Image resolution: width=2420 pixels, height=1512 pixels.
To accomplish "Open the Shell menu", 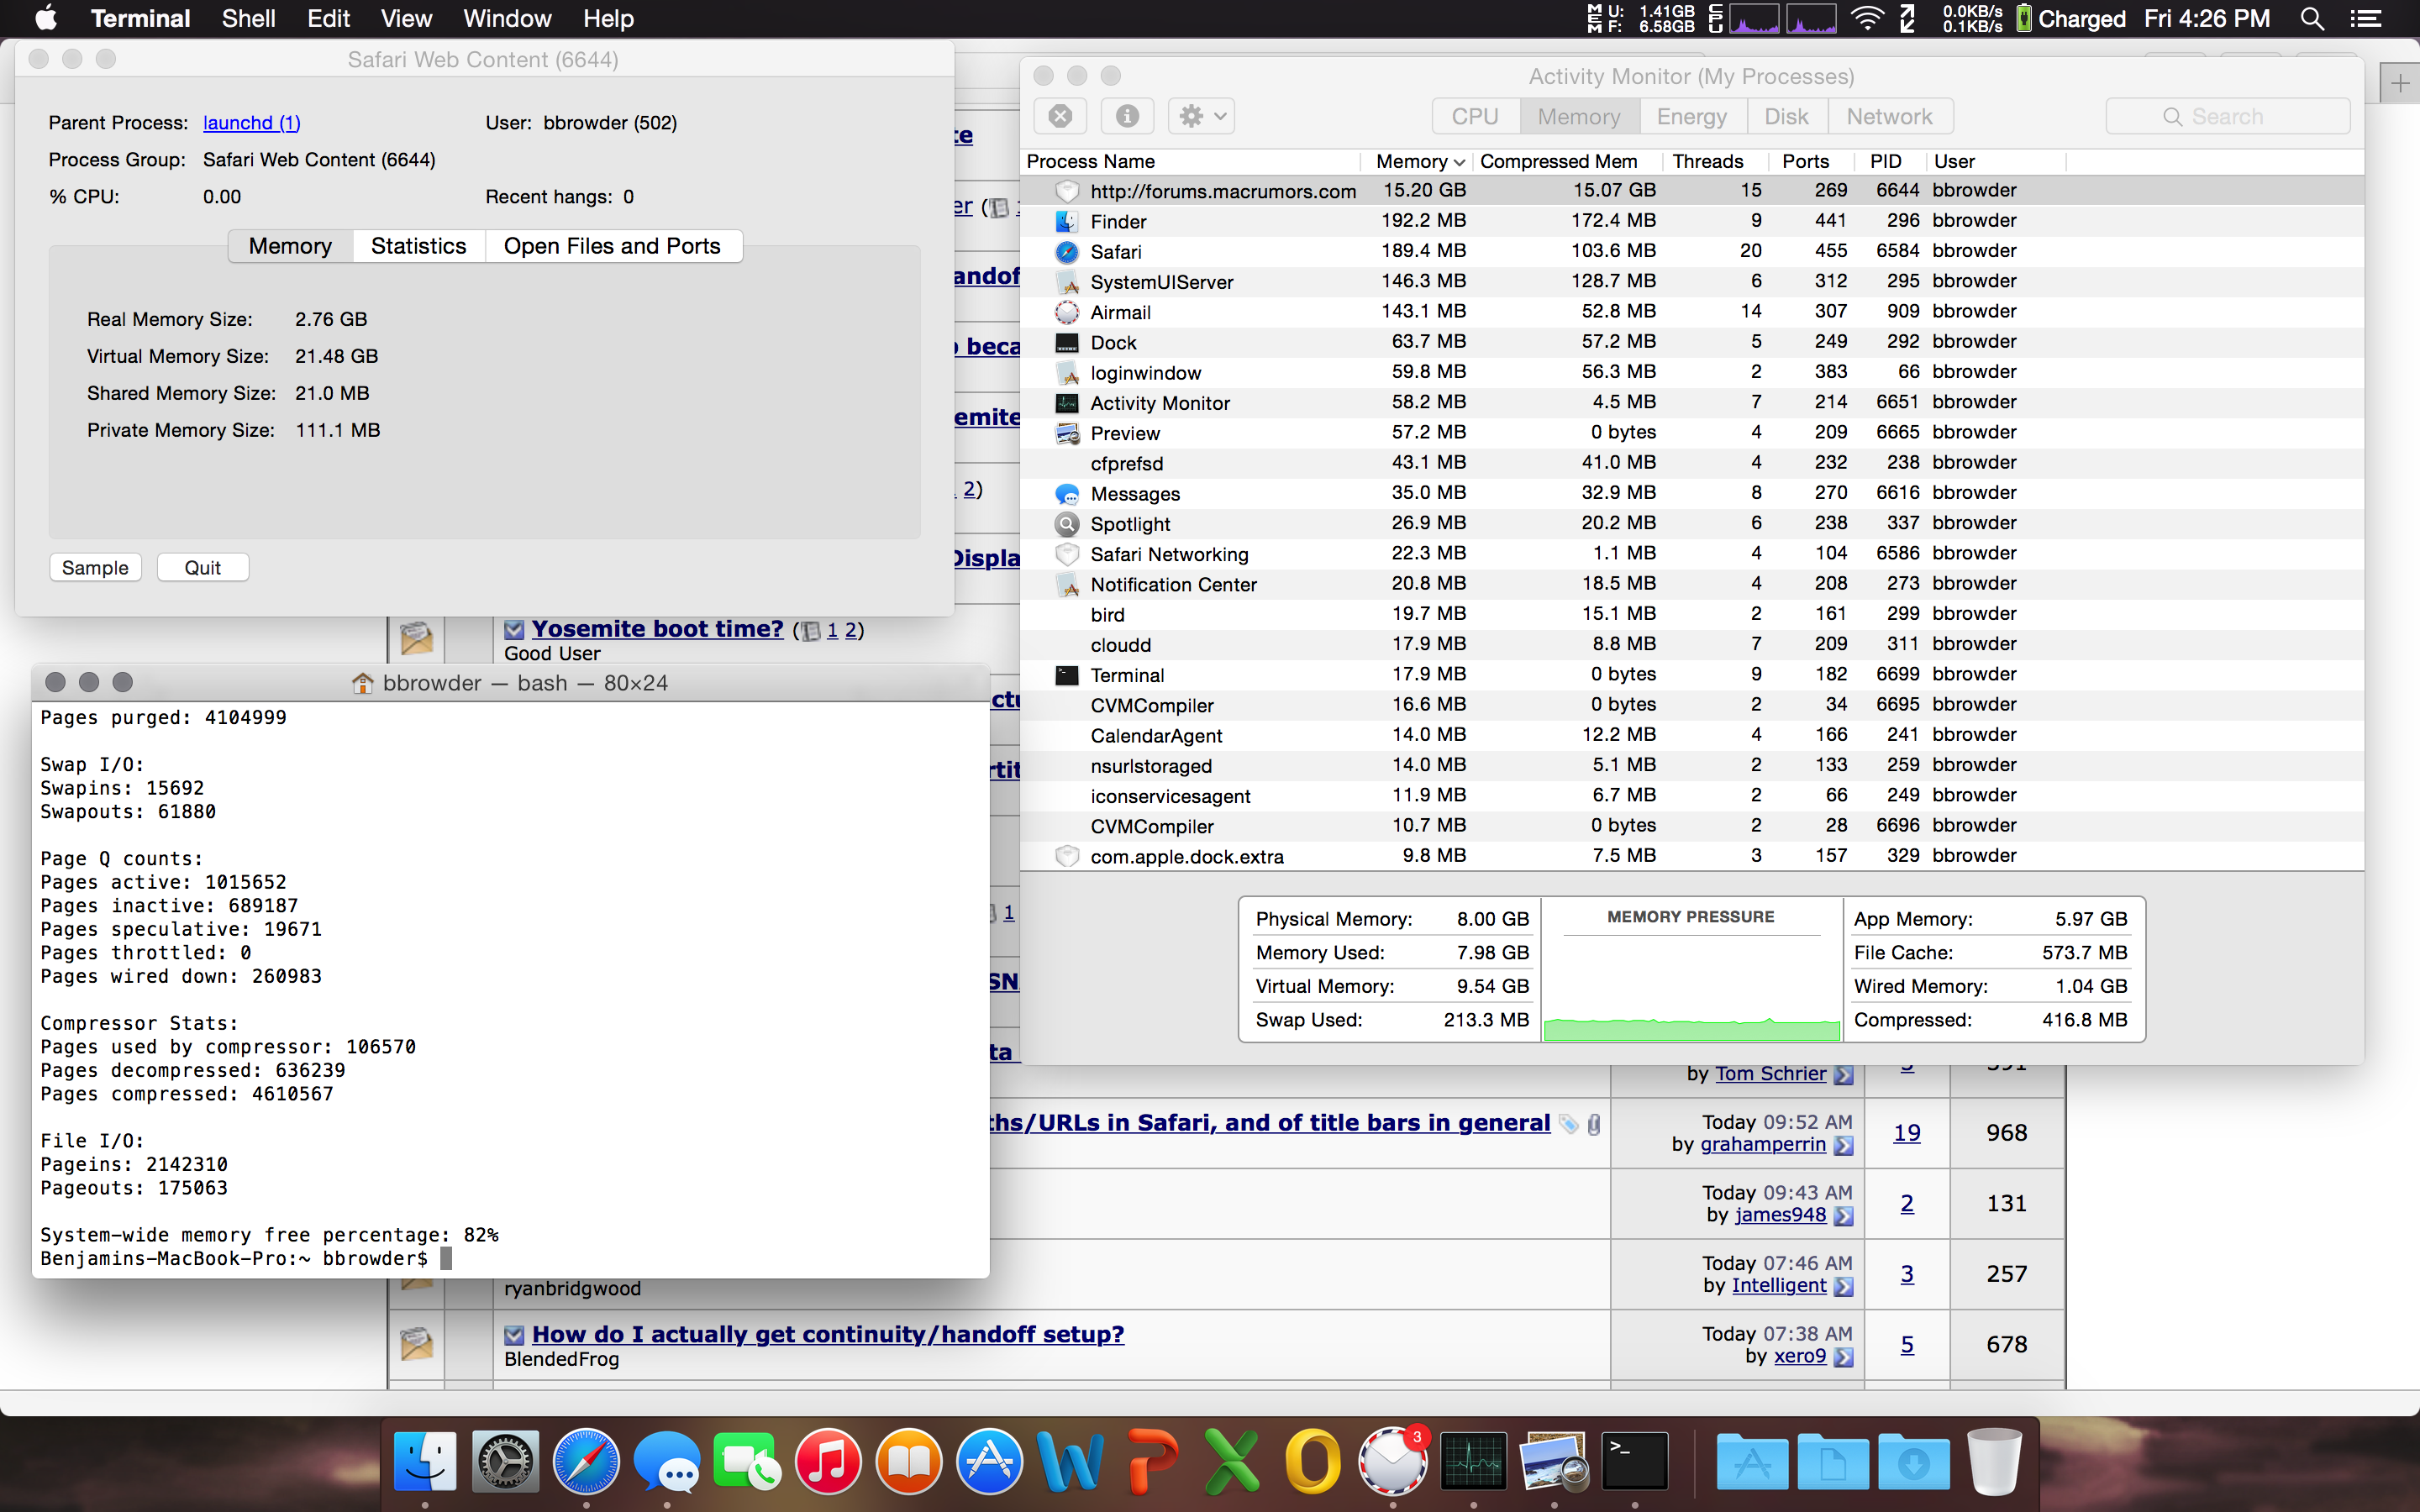I will (248, 18).
